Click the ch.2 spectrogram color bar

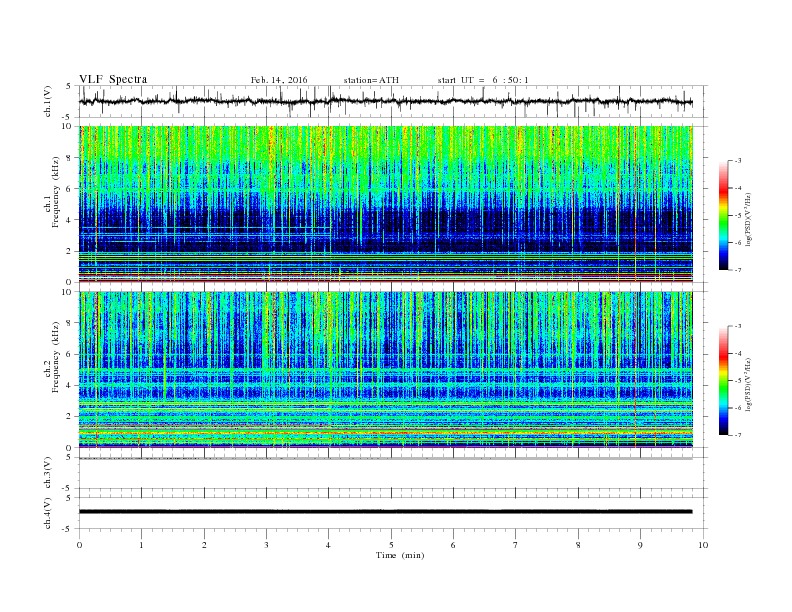coord(723,381)
